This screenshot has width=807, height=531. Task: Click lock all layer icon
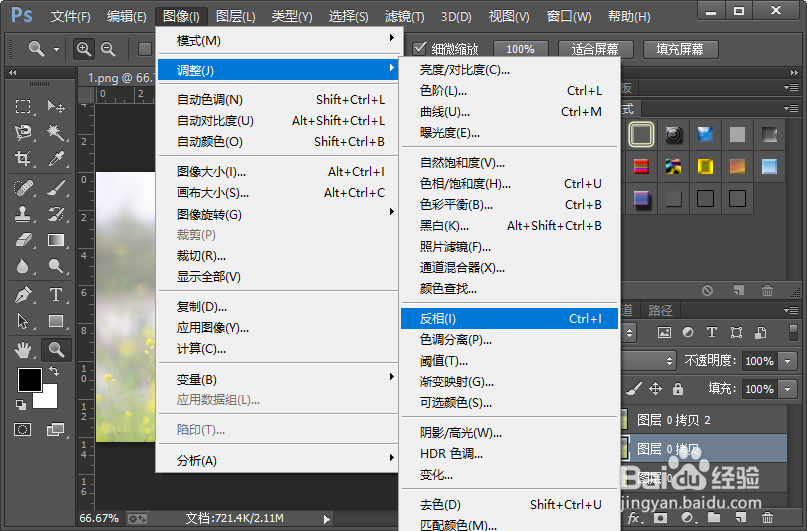[x=678, y=388]
